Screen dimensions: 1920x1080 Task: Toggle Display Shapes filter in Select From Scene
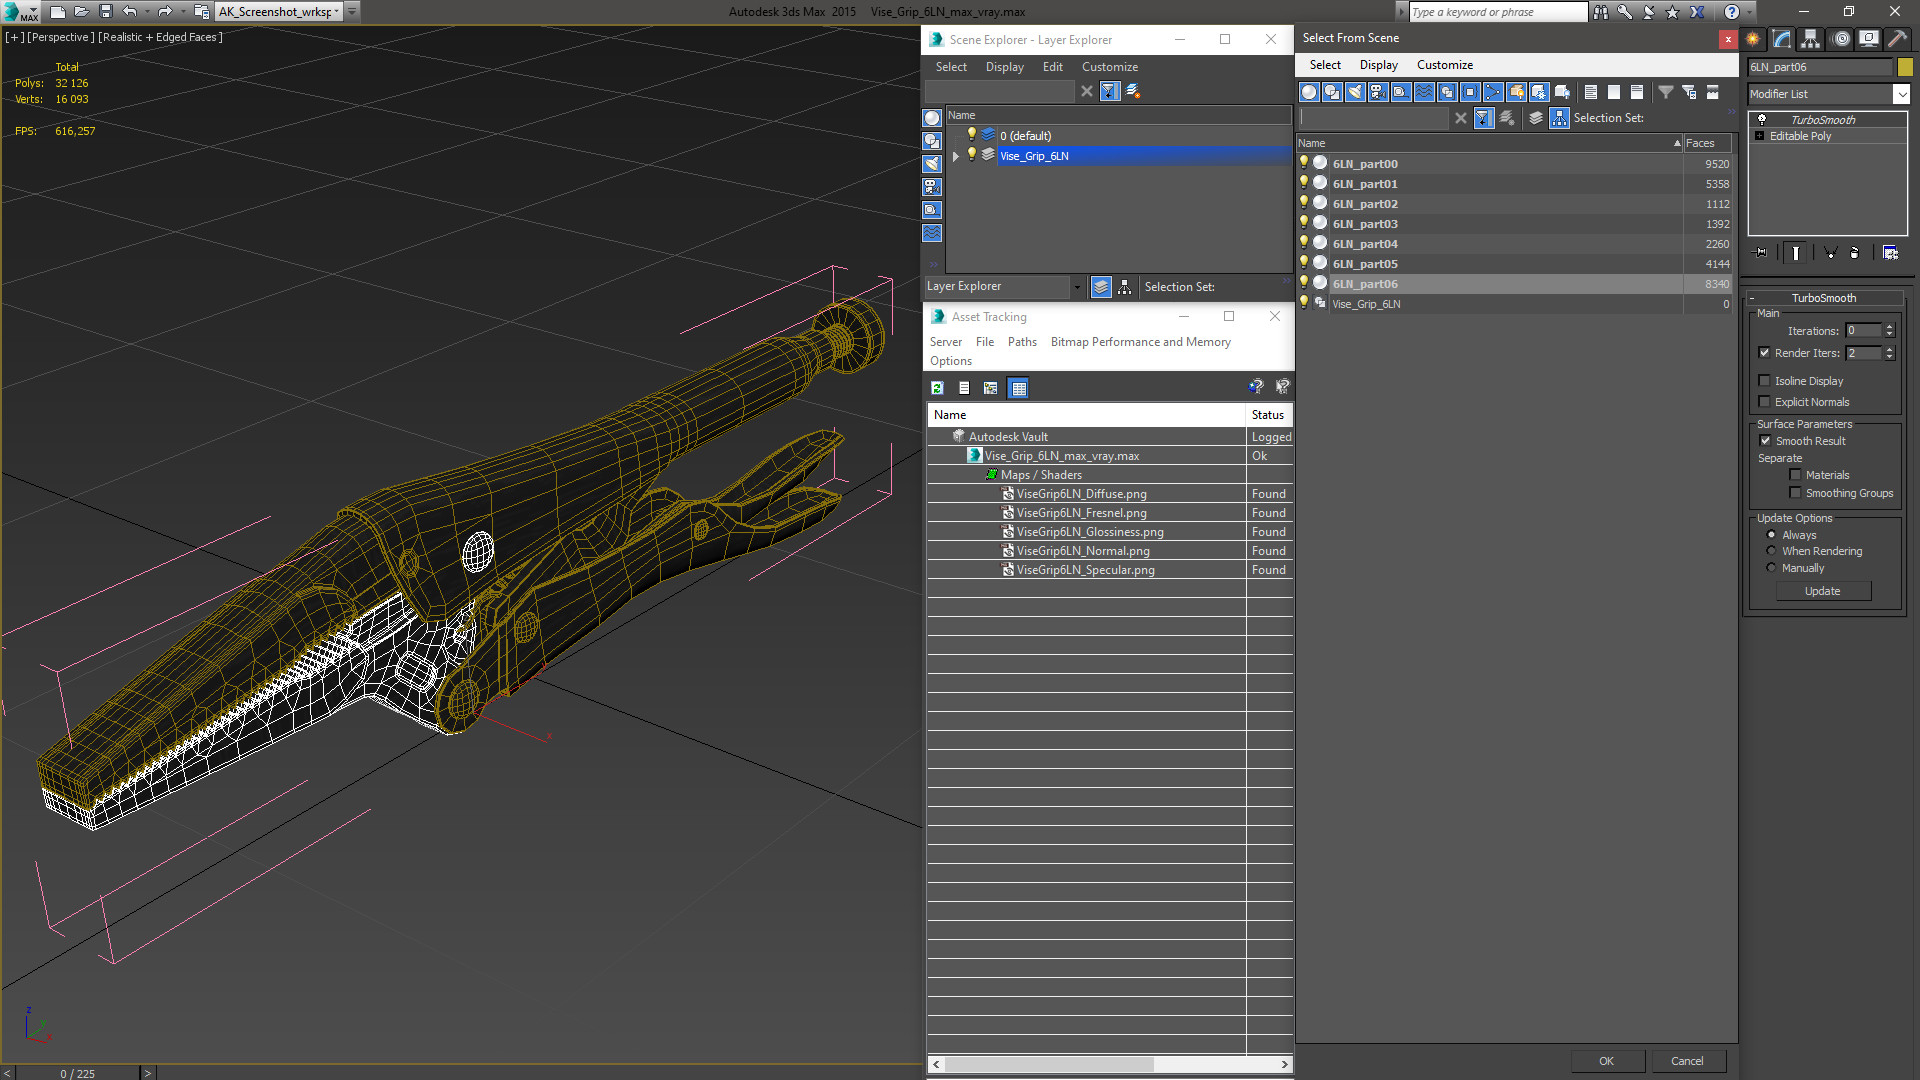[1332, 92]
